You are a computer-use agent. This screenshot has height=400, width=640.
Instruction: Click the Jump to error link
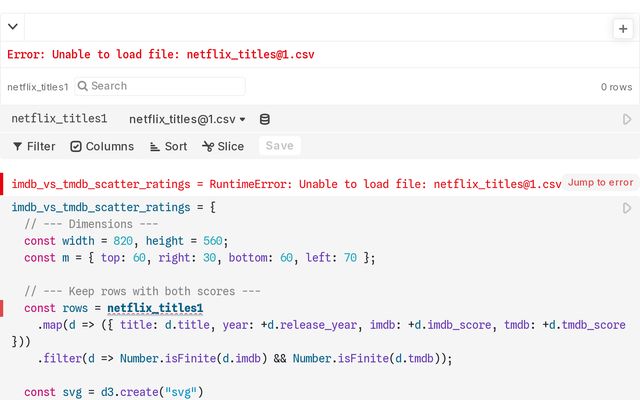tap(600, 182)
